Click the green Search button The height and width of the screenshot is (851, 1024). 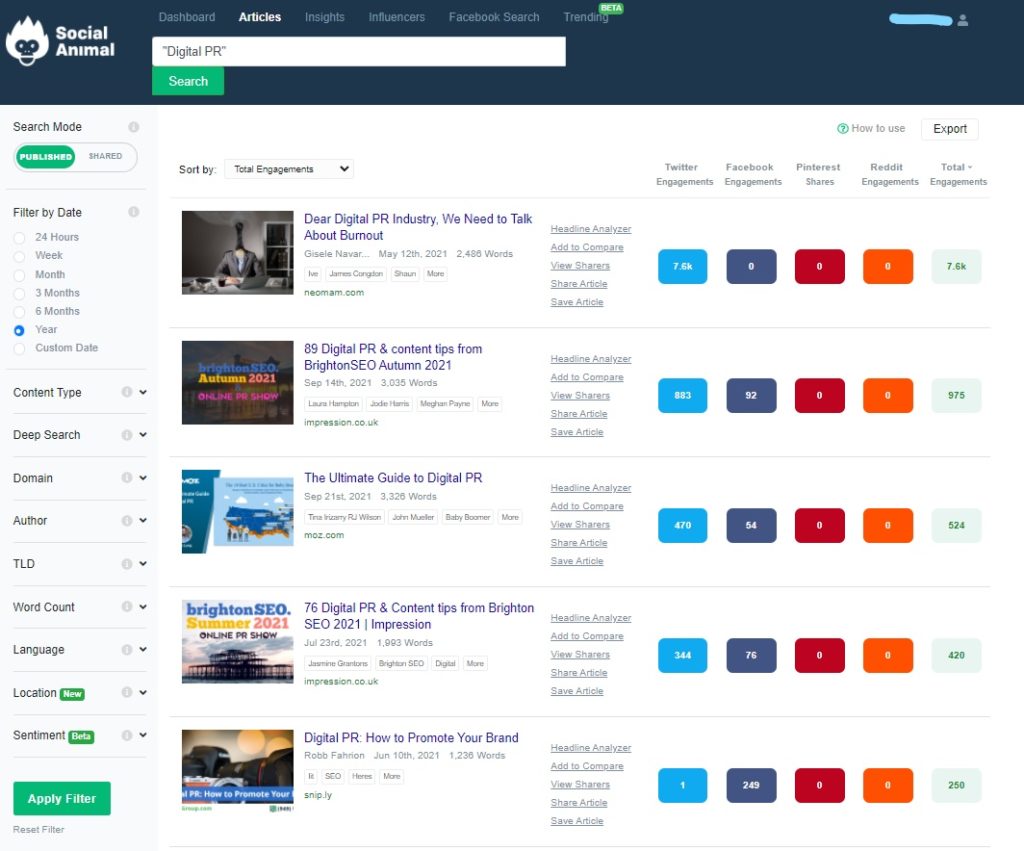coord(188,82)
